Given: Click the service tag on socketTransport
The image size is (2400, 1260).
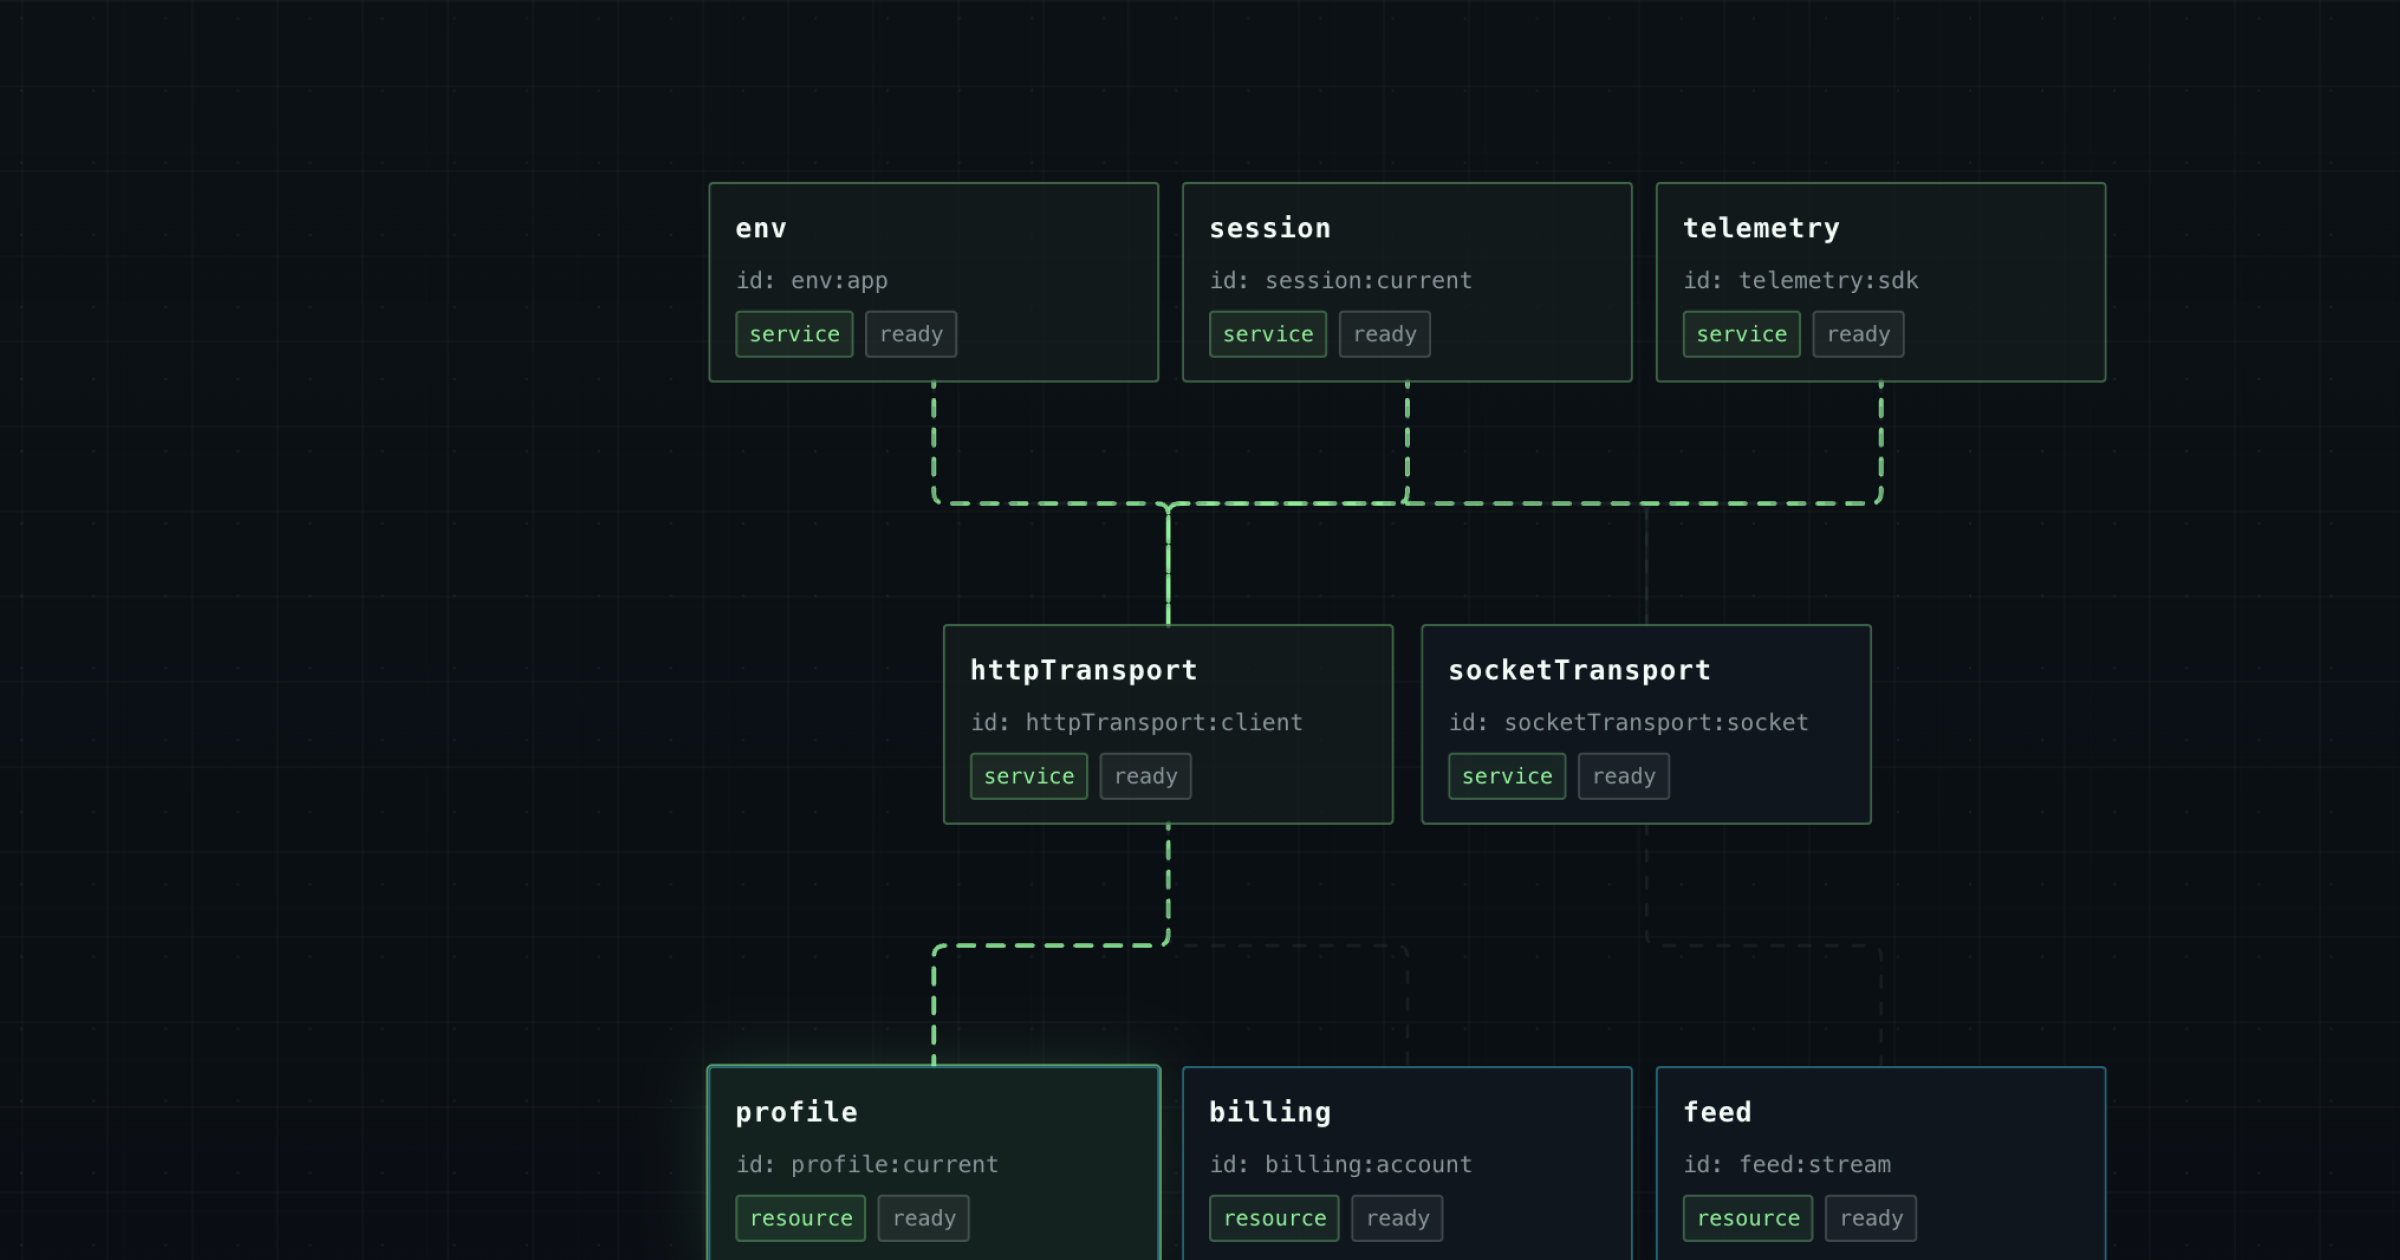Looking at the screenshot, I should (1507, 776).
